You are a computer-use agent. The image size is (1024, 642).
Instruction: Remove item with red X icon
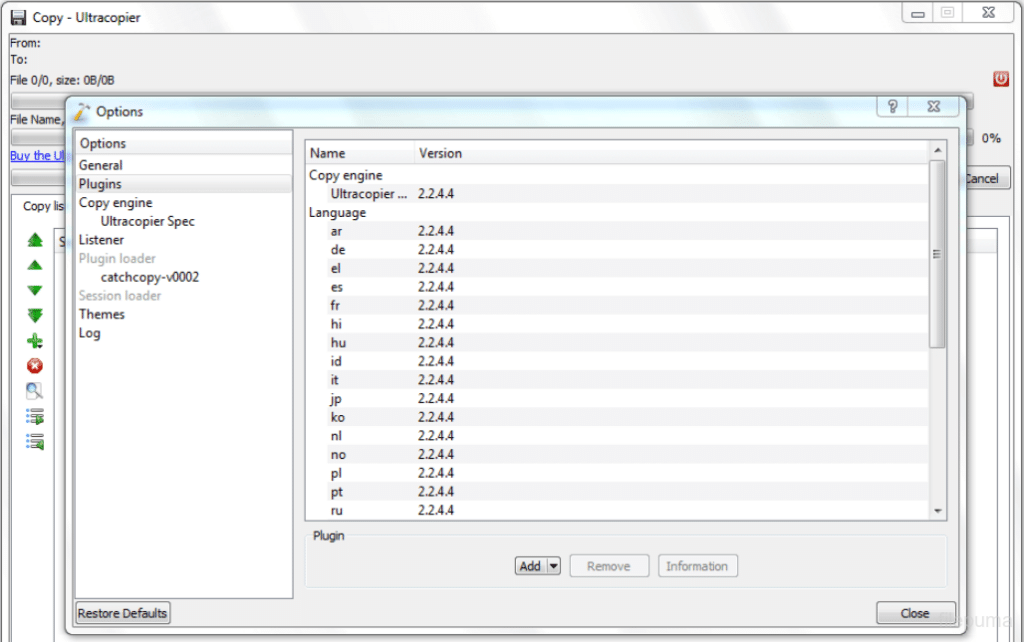[x=35, y=366]
